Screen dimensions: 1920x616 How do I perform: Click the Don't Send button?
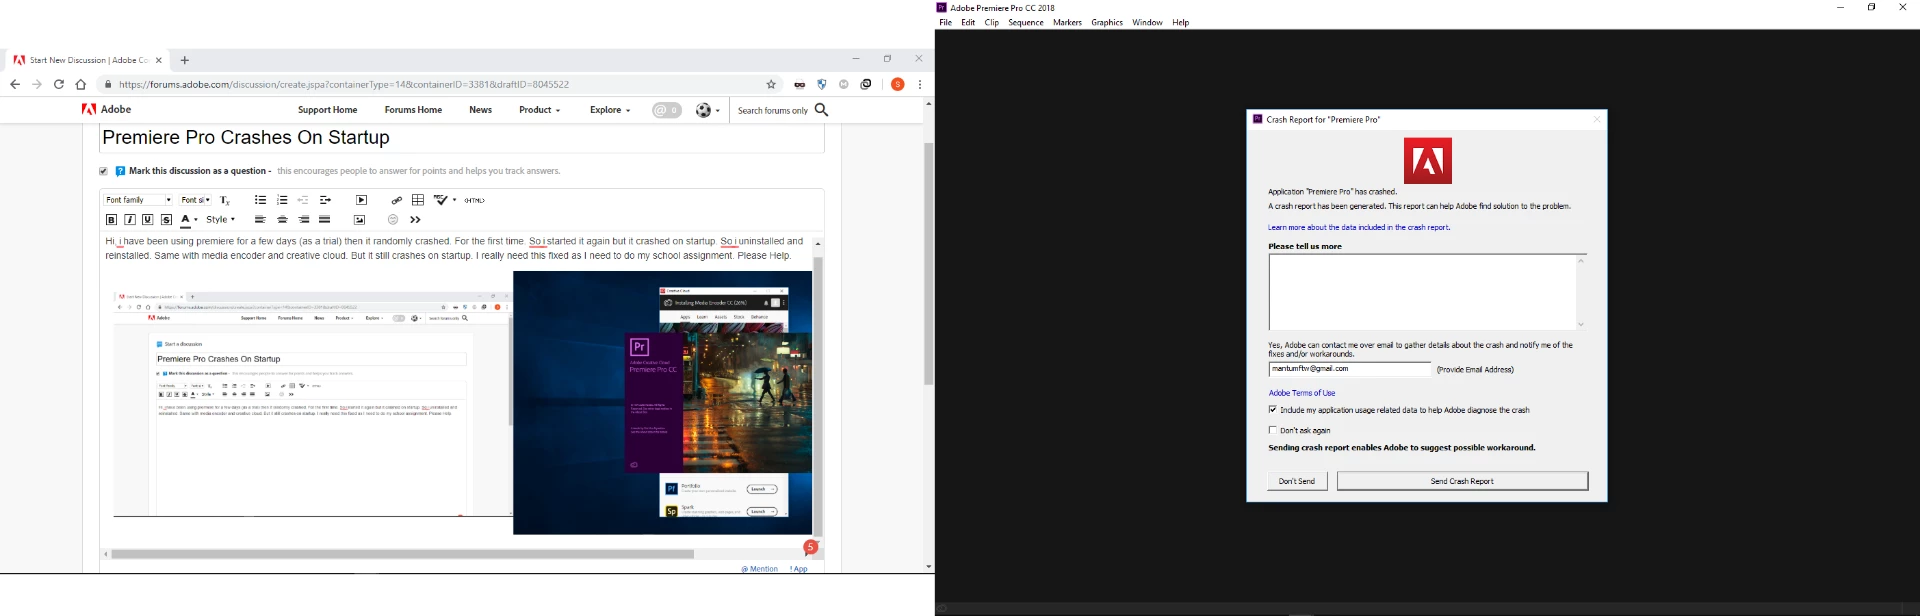point(1297,481)
